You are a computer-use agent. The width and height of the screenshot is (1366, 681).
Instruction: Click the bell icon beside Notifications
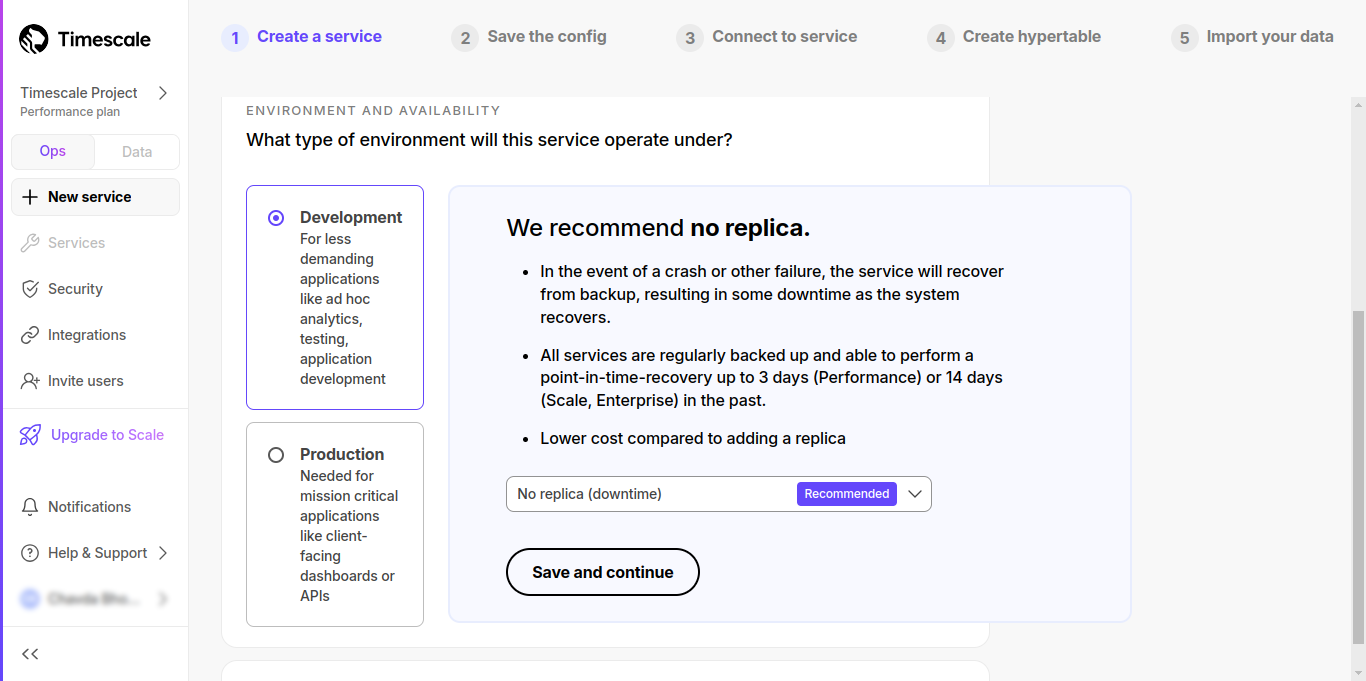[30, 507]
